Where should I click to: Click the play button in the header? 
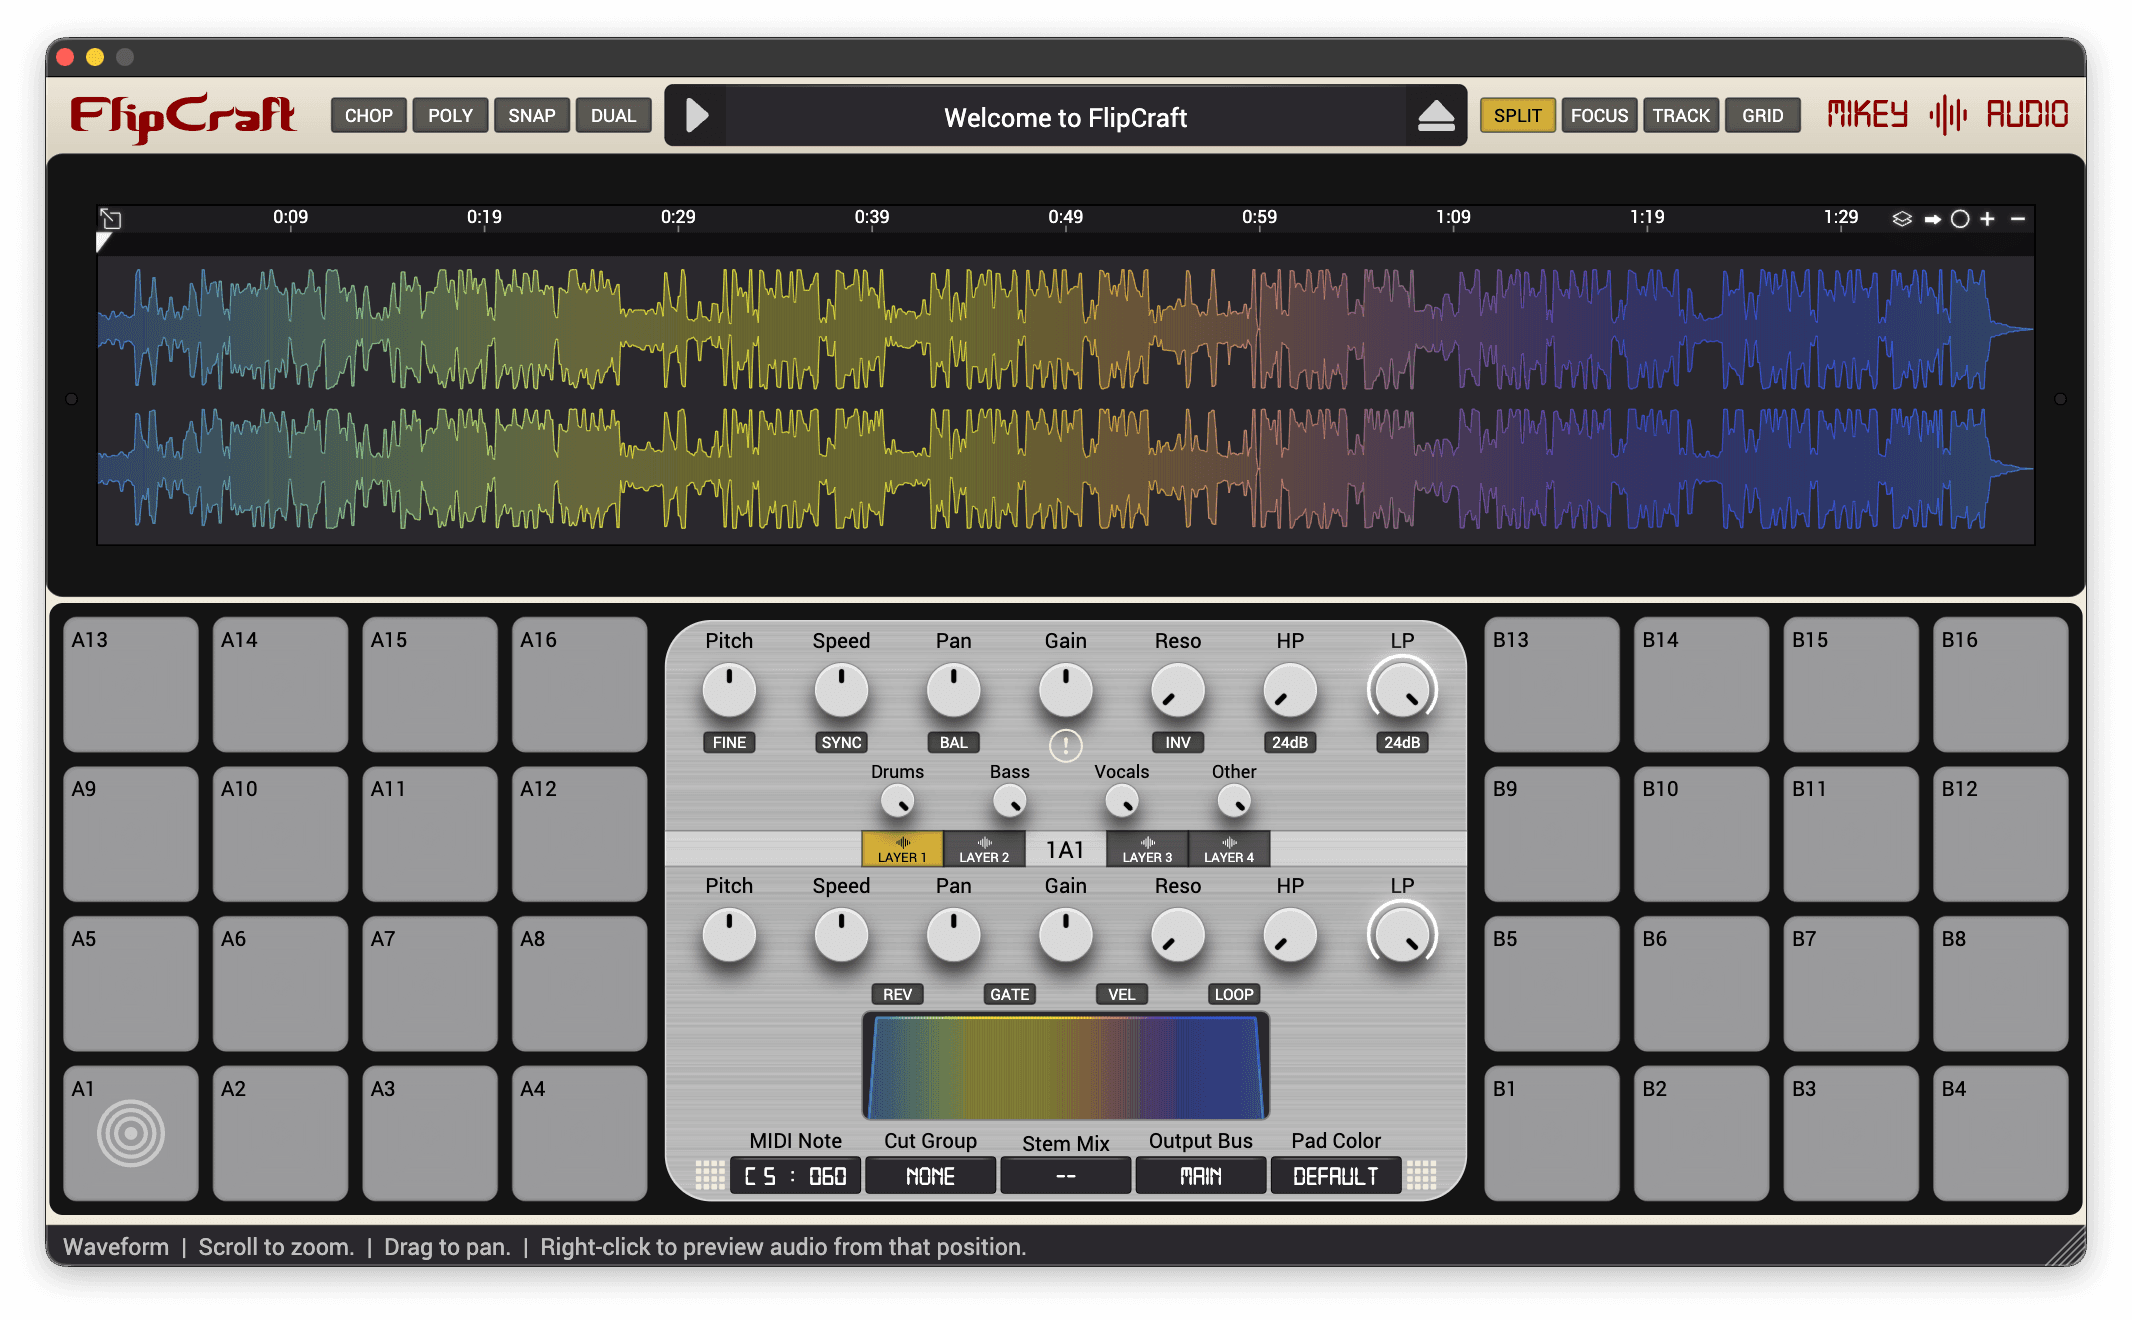[697, 116]
